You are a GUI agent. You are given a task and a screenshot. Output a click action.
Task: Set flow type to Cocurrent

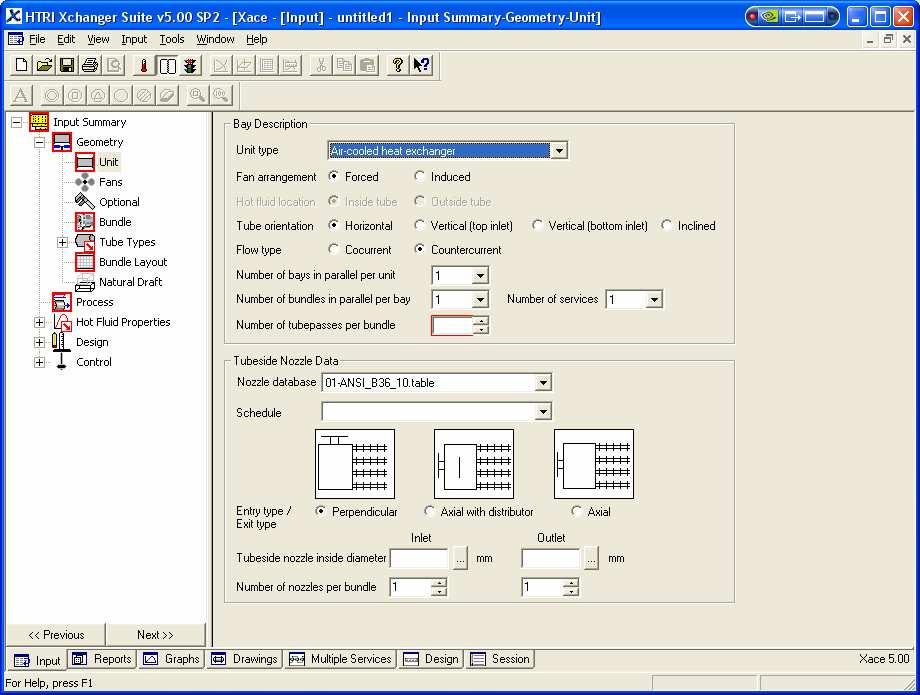[x=334, y=249]
